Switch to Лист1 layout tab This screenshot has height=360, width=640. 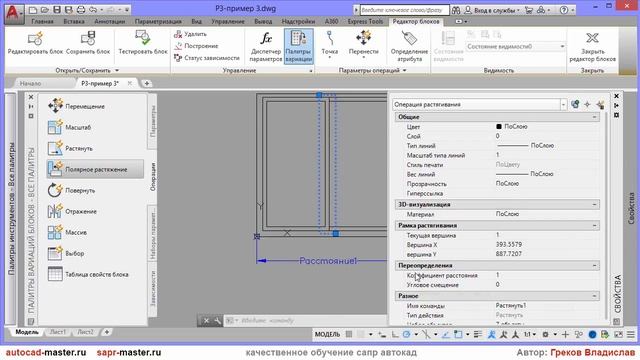tap(58, 332)
